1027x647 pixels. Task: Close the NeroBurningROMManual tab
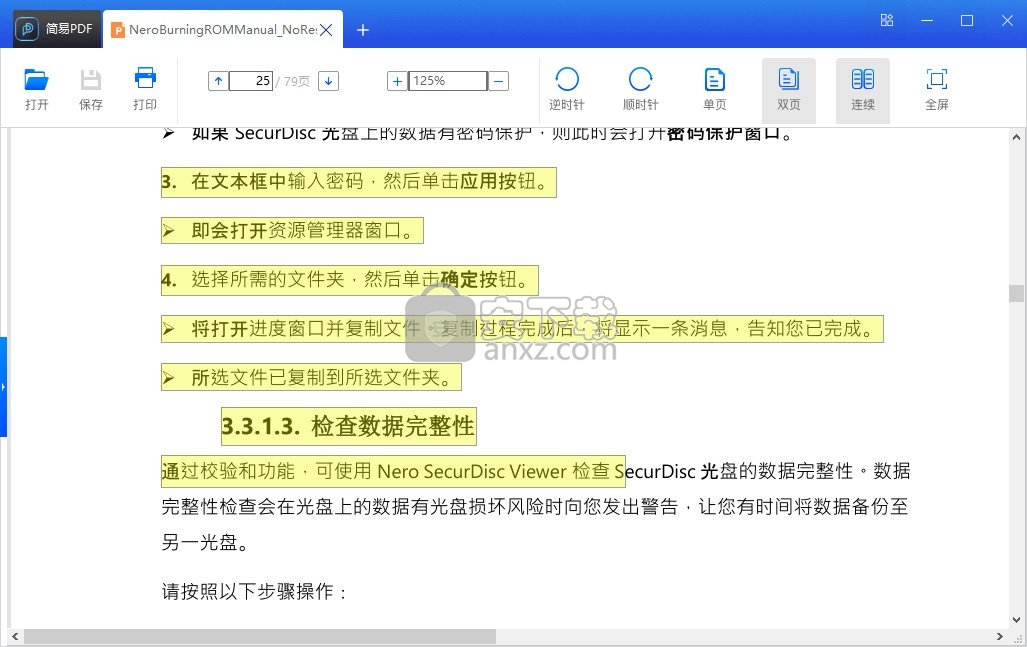[326, 30]
